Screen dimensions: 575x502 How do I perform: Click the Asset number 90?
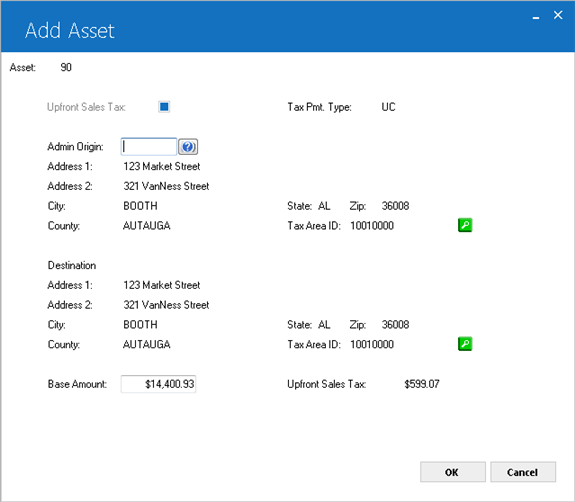pos(66,67)
